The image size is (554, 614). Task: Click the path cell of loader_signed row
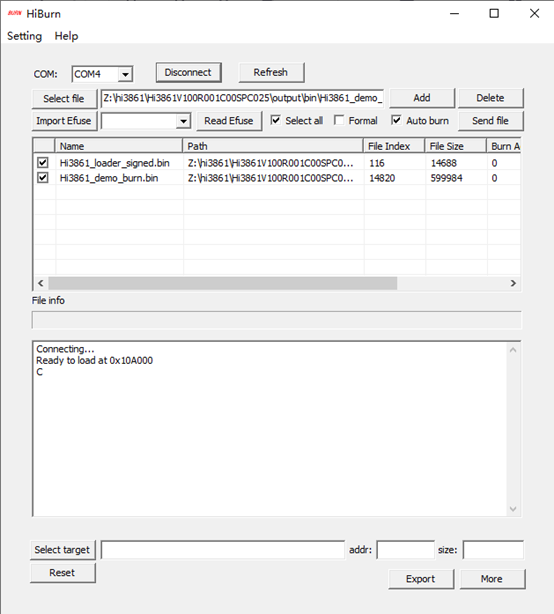coord(270,163)
